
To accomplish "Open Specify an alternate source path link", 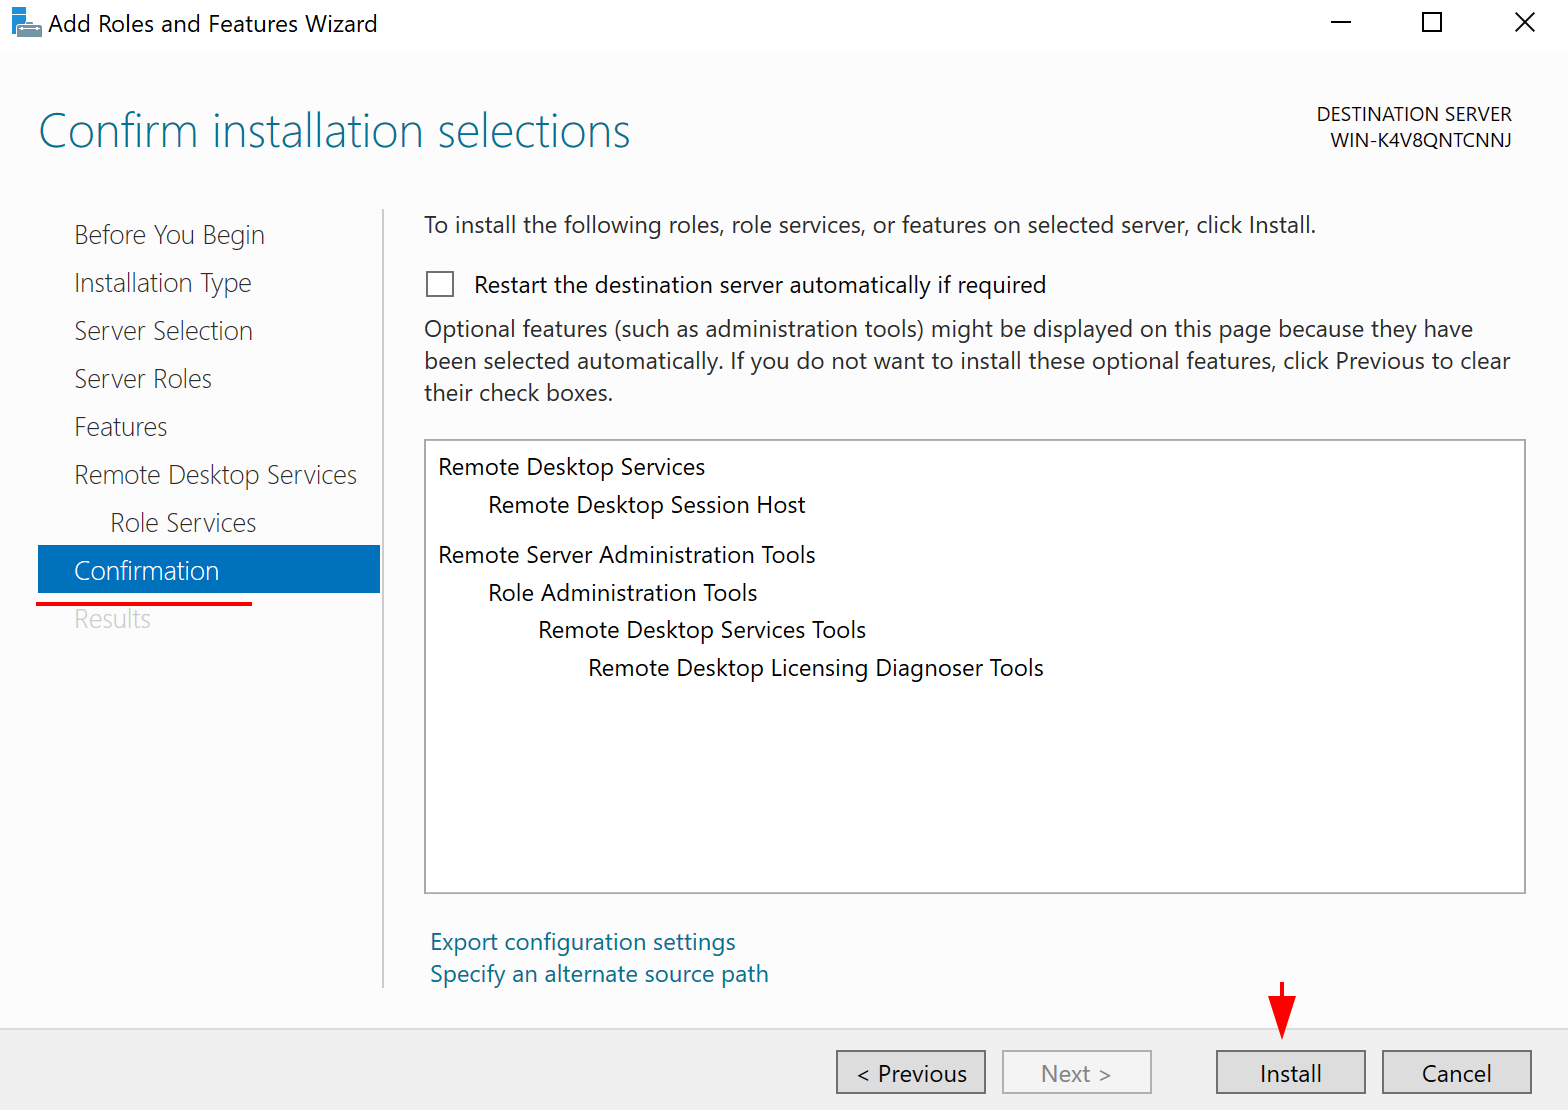I will tap(599, 974).
